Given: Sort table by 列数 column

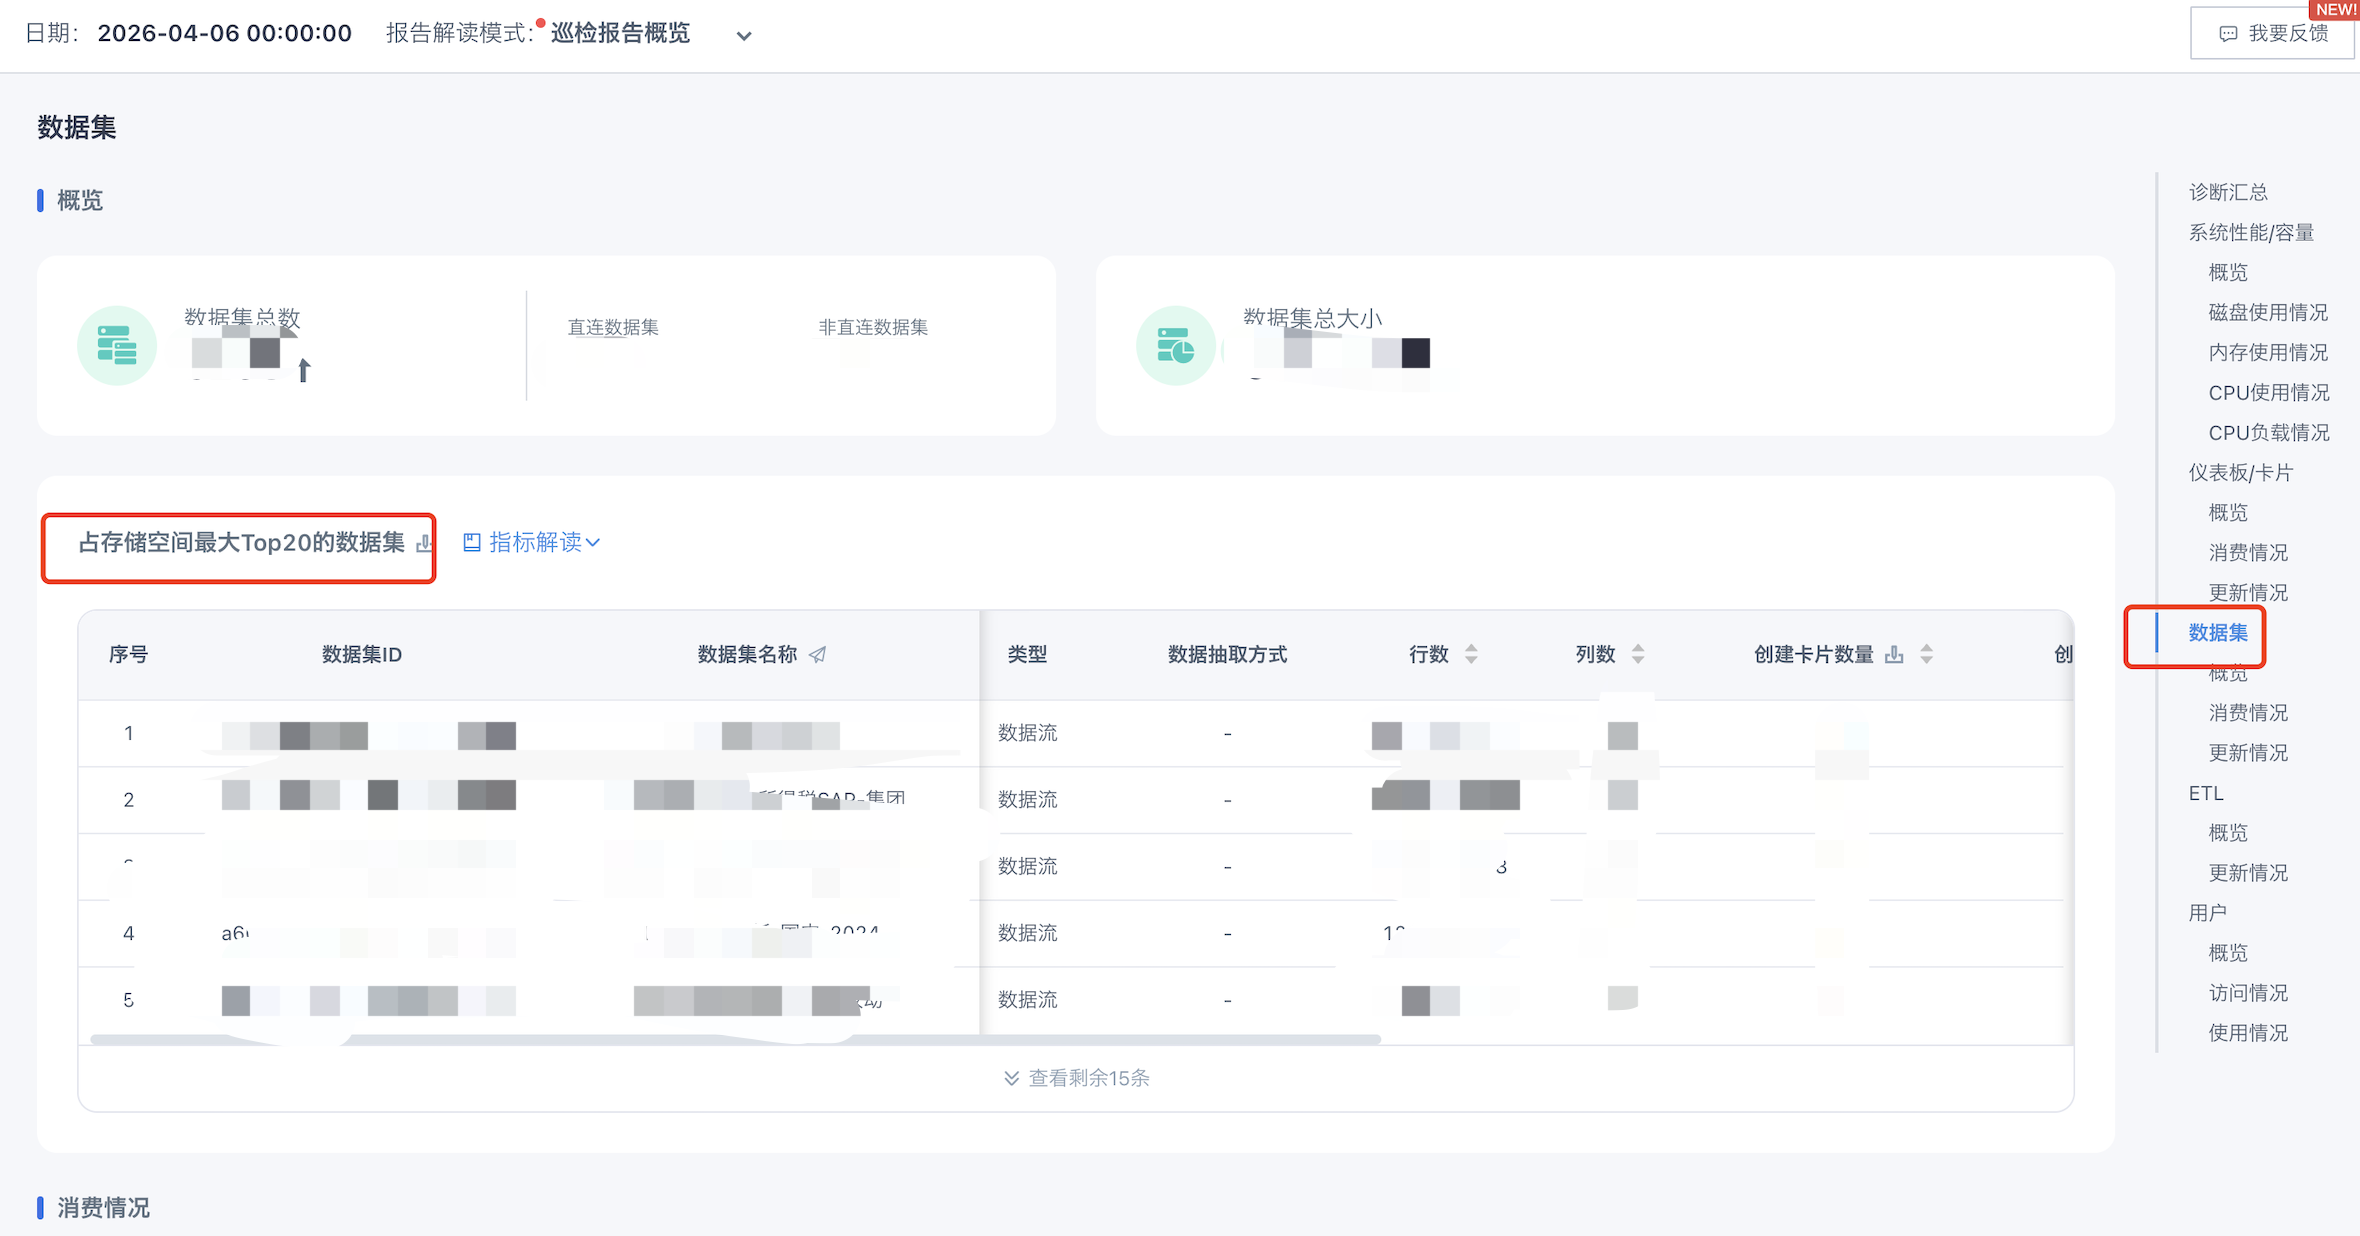Looking at the screenshot, I should point(1638,654).
